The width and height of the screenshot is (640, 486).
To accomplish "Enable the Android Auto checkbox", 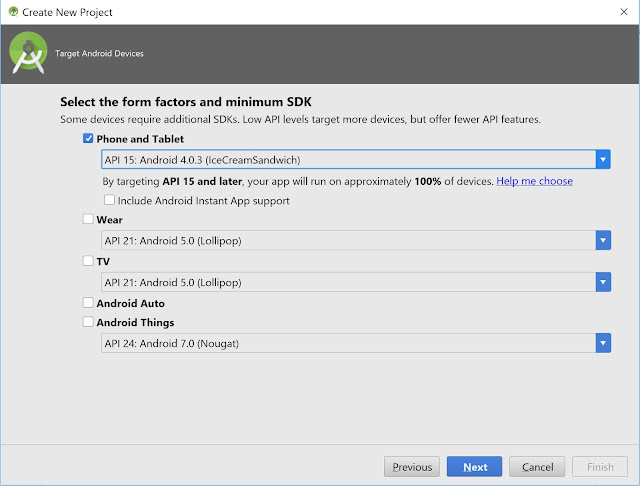I will tap(88, 303).
